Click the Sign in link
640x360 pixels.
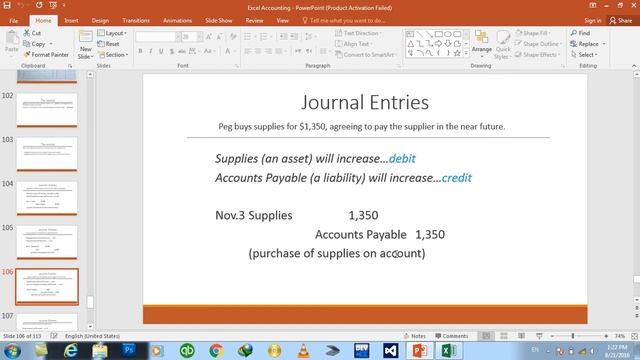click(x=593, y=20)
